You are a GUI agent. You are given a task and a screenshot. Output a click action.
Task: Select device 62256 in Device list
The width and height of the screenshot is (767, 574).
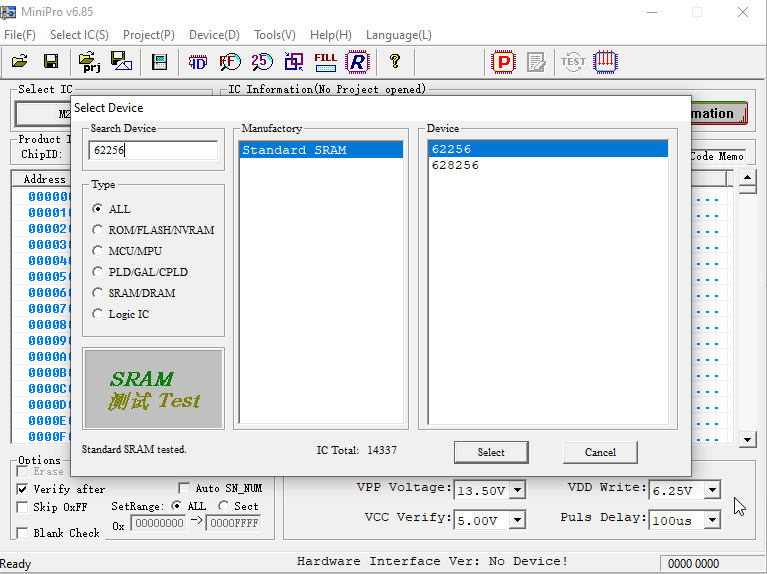[548, 149]
